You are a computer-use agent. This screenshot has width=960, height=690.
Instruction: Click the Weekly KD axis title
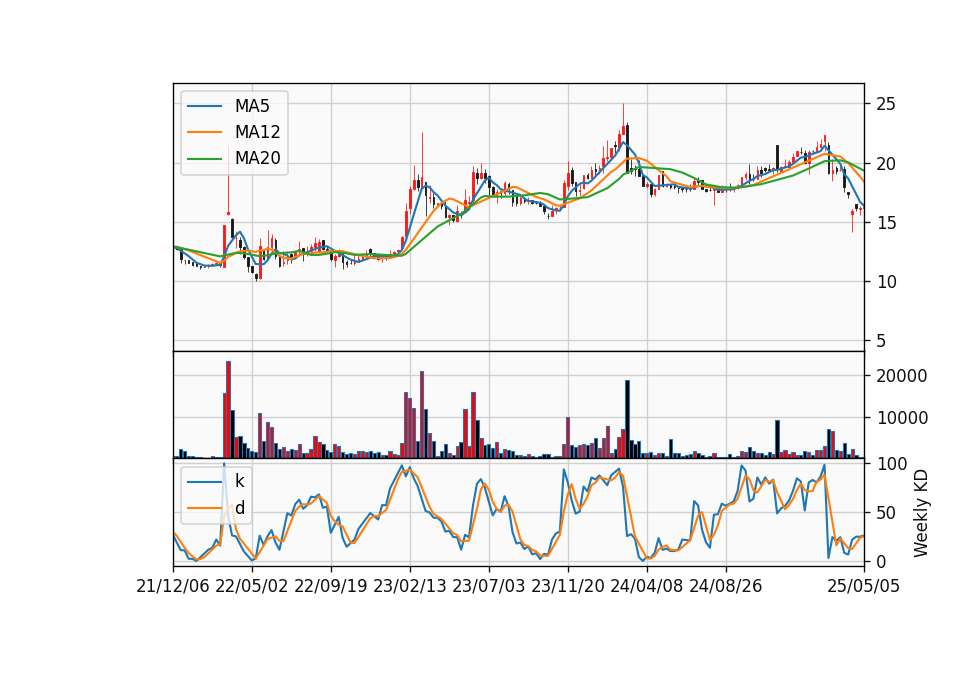pyautogui.click(x=921, y=513)
